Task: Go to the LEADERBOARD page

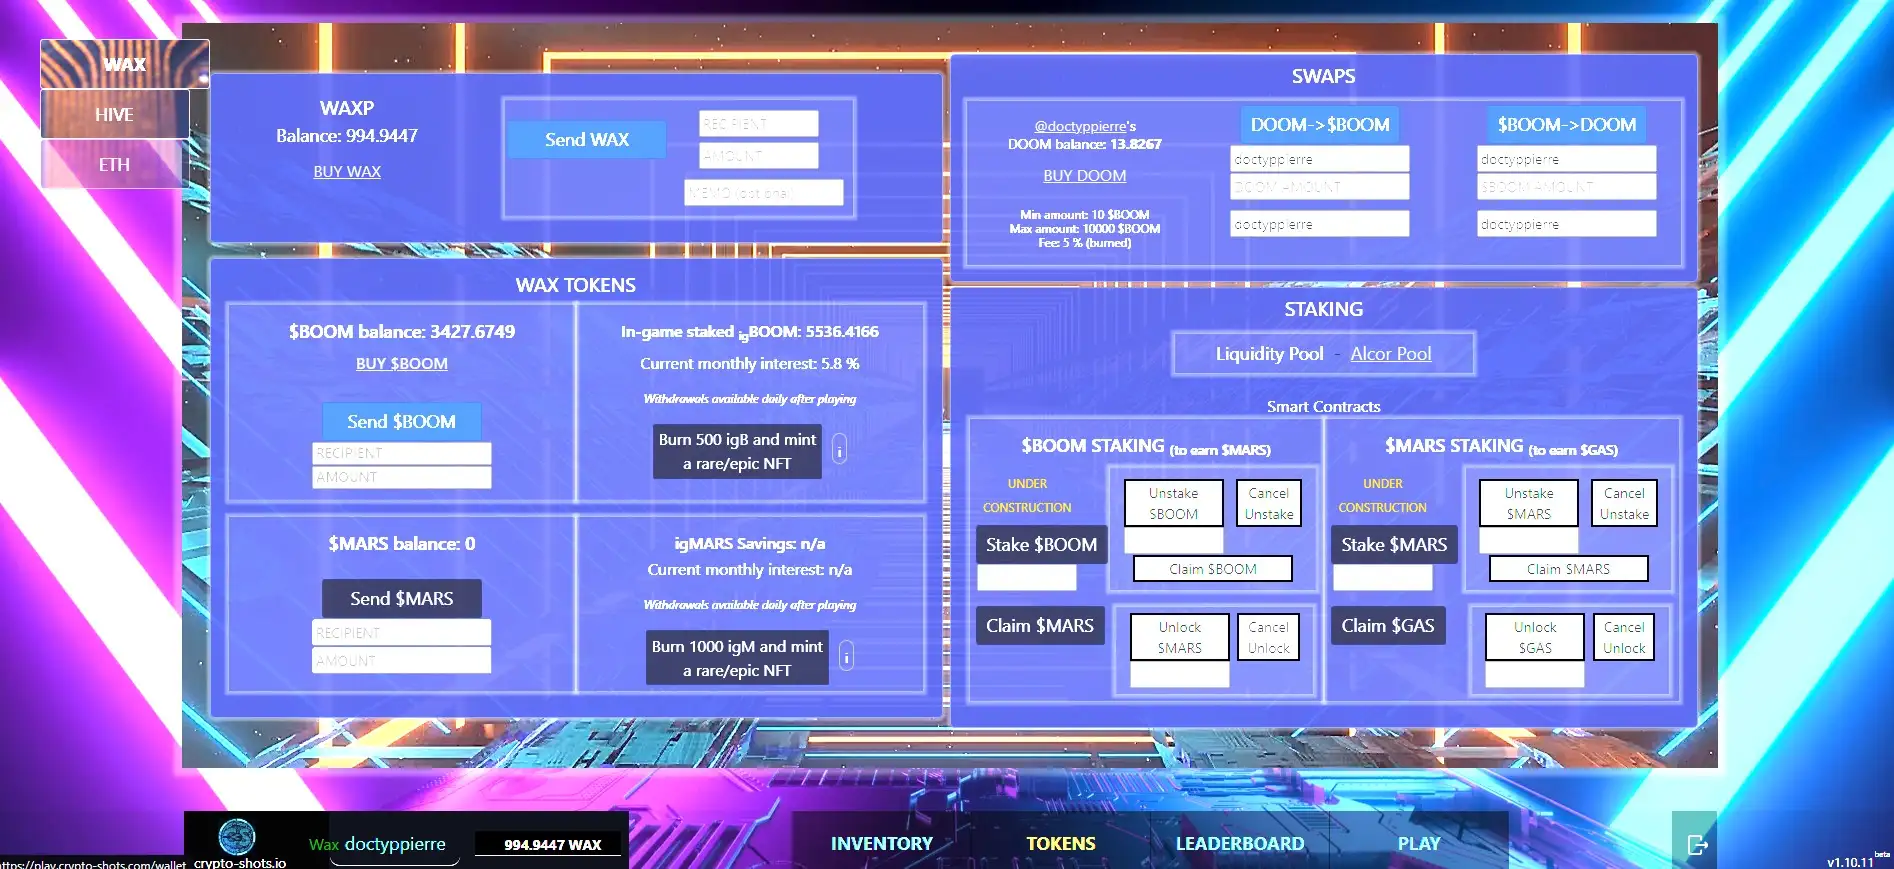Action: pyautogui.click(x=1239, y=843)
